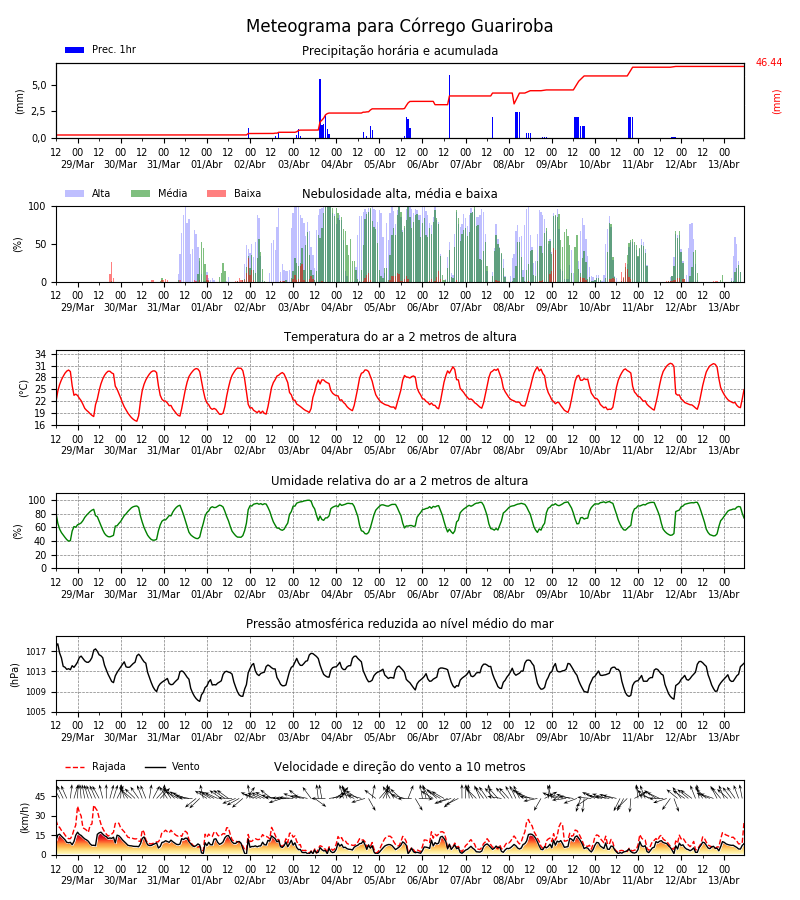Image resolution: width=800 pixels, height=900 pixels.
Task: Click the 1017 hPa pressure axis tick
Action: coord(36,652)
